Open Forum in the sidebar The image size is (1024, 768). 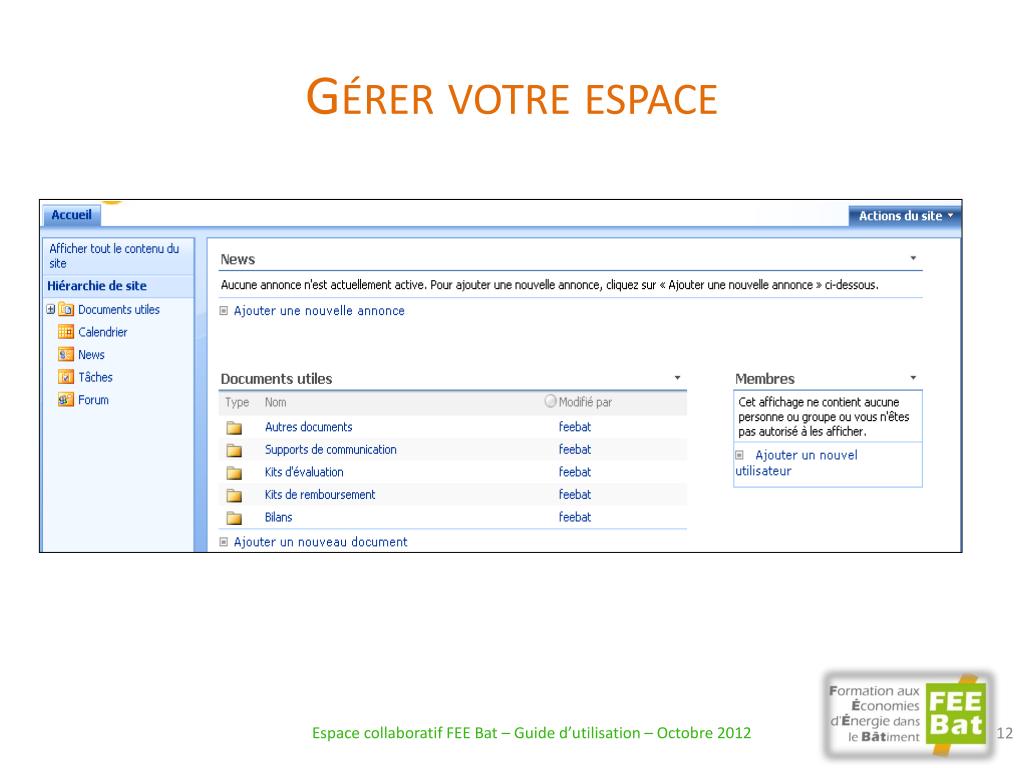(93, 400)
